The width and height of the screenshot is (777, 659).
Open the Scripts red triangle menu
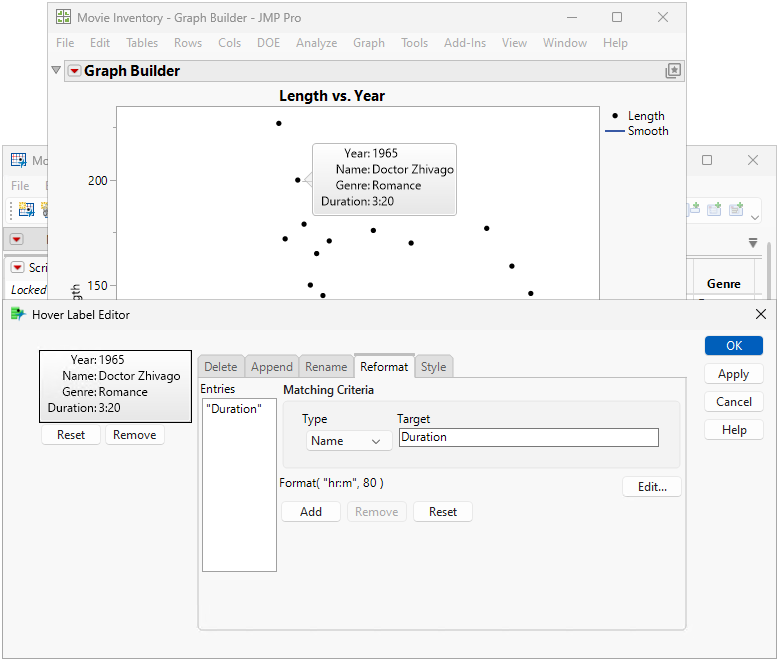pos(18,268)
